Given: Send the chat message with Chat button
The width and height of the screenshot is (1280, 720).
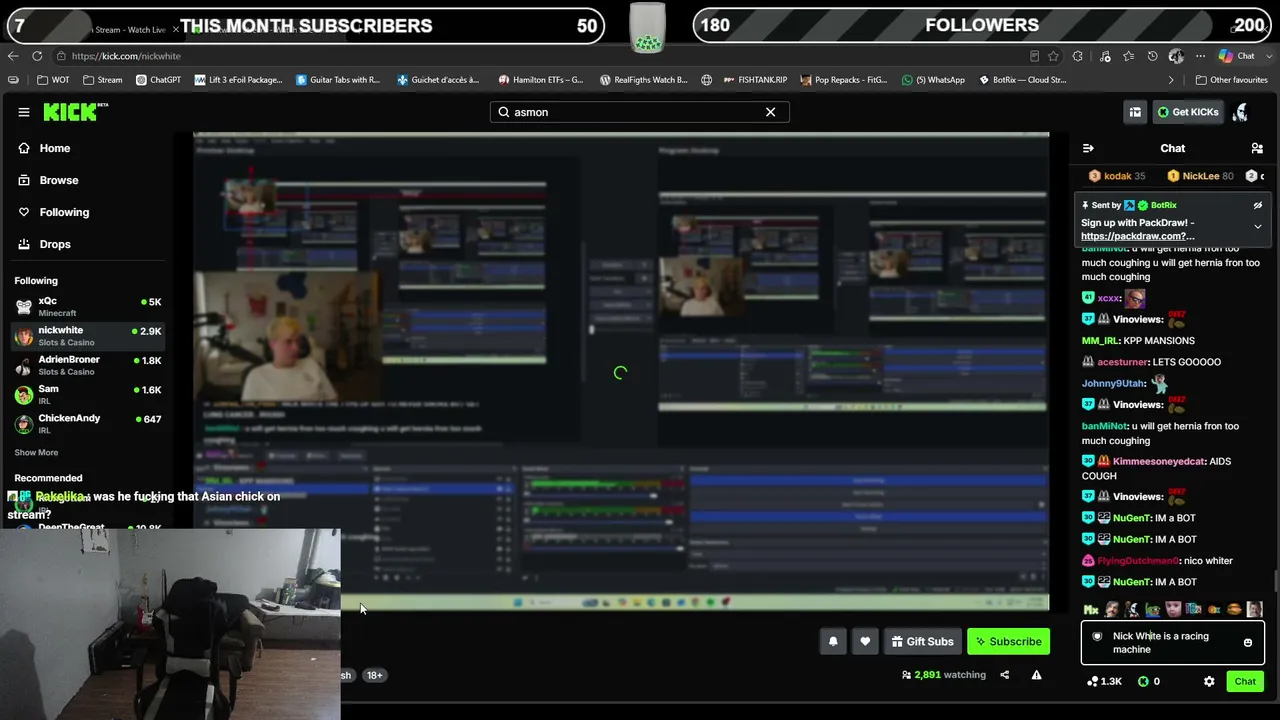Looking at the screenshot, I should tap(1245, 682).
